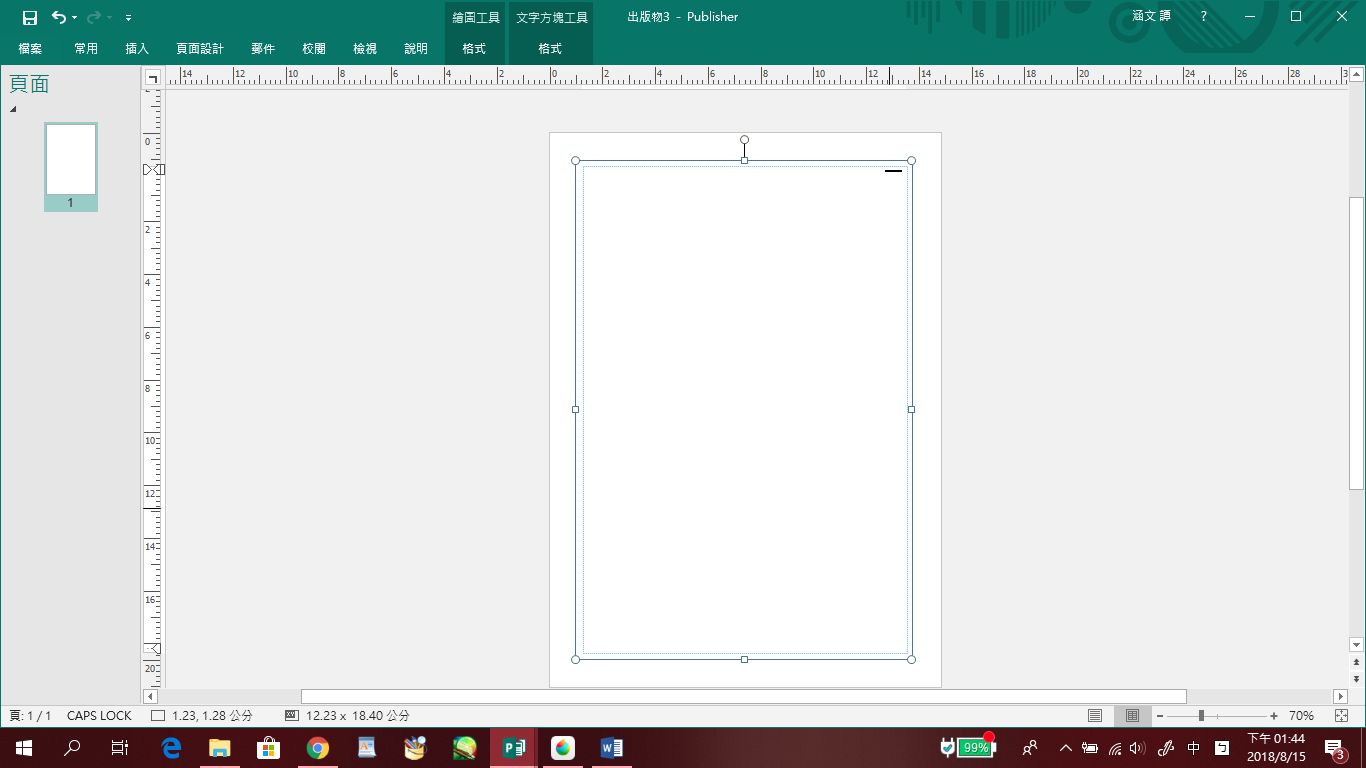
Task: Click the zoom in plus button
Action: coord(1274,716)
